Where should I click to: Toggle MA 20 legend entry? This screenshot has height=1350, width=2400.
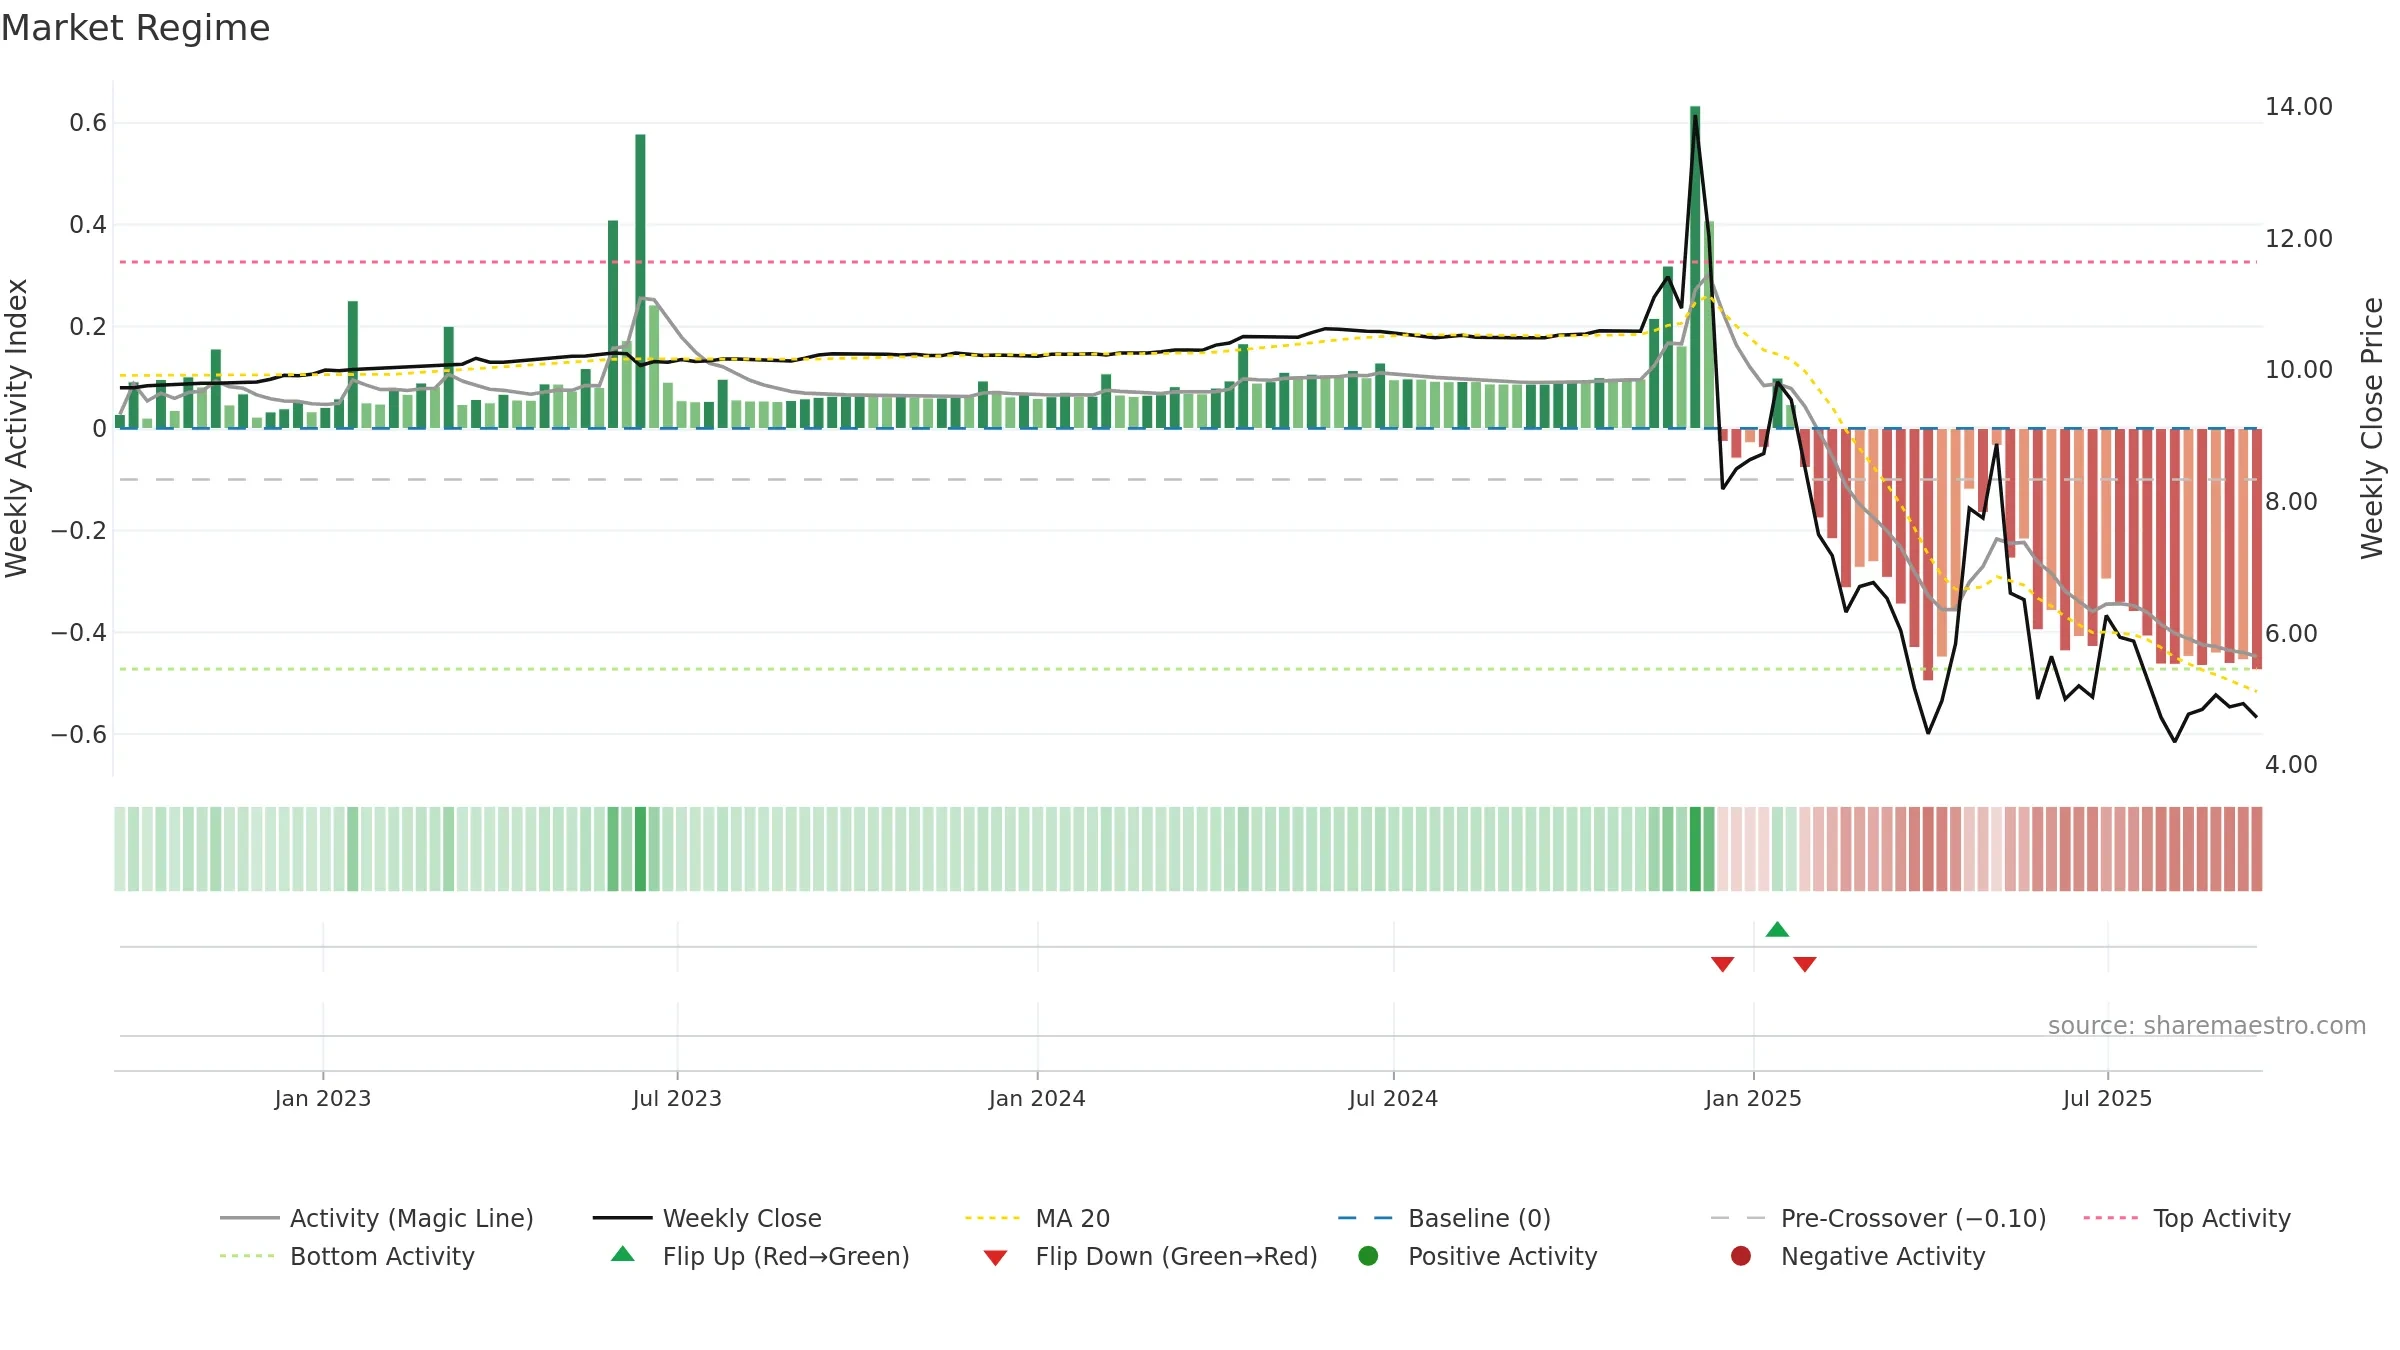pyautogui.click(x=1038, y=1218)
